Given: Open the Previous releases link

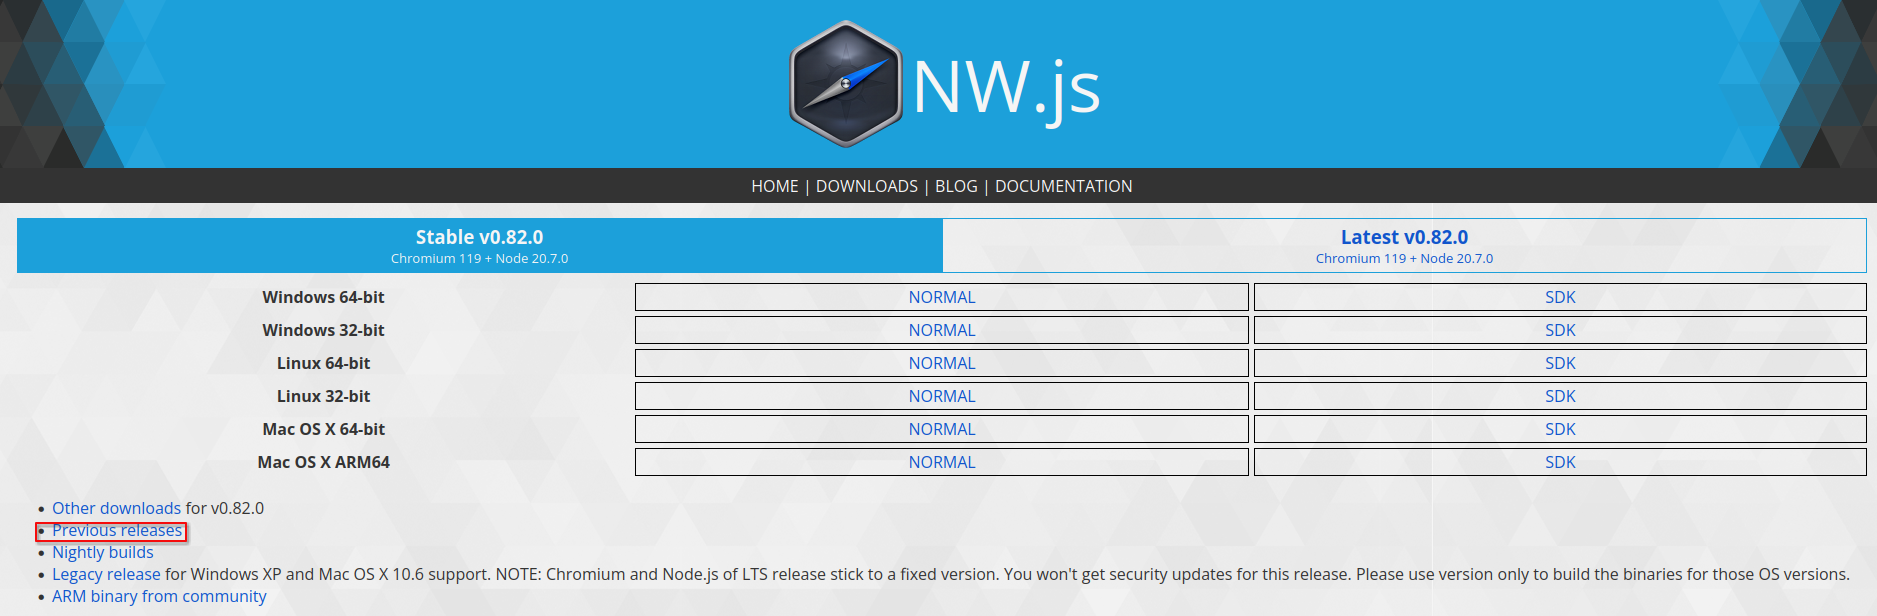Looking at the screenshot, I should coord(117,530).
